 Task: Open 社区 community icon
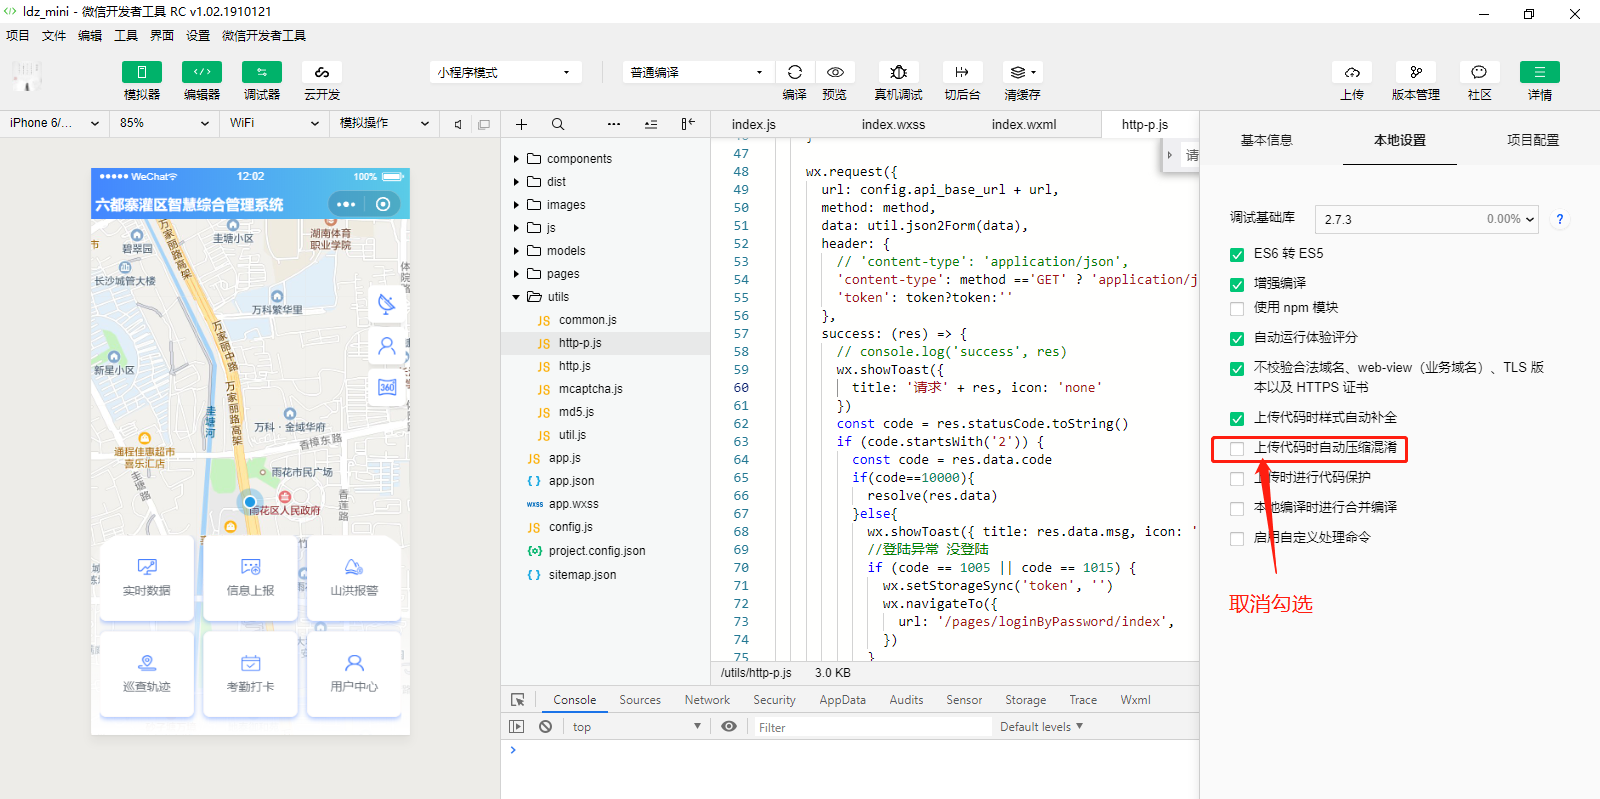tap(1480, 72)
